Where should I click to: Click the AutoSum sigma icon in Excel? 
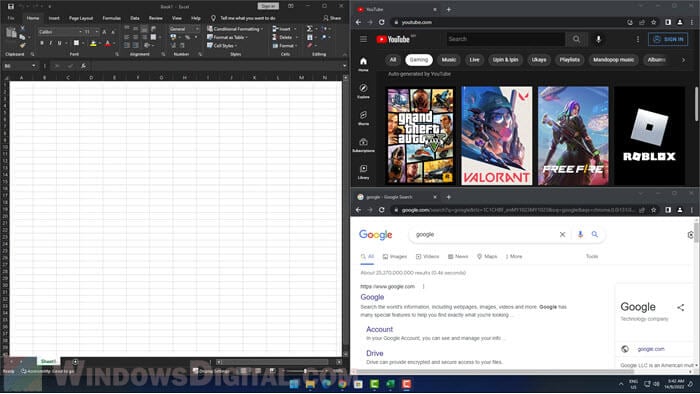(309, 29)
